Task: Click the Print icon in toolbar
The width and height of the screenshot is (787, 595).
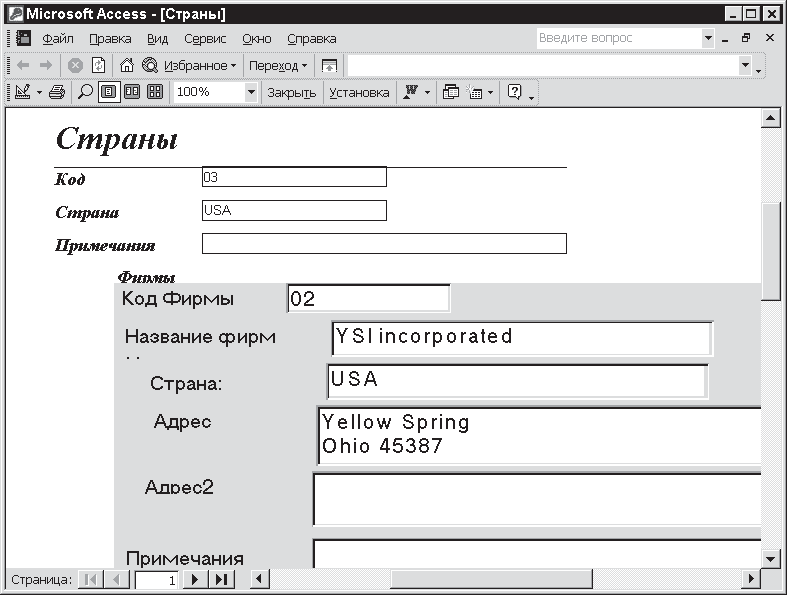Action: [x=57, y=92]
